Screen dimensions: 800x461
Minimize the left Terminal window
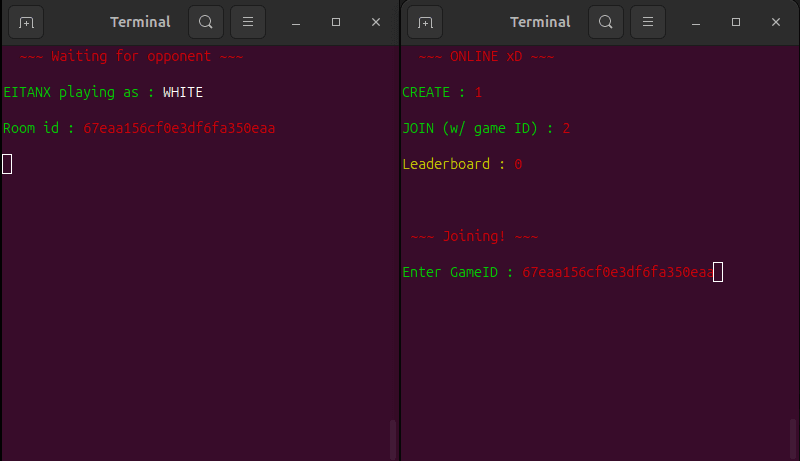tap(296, 22)
